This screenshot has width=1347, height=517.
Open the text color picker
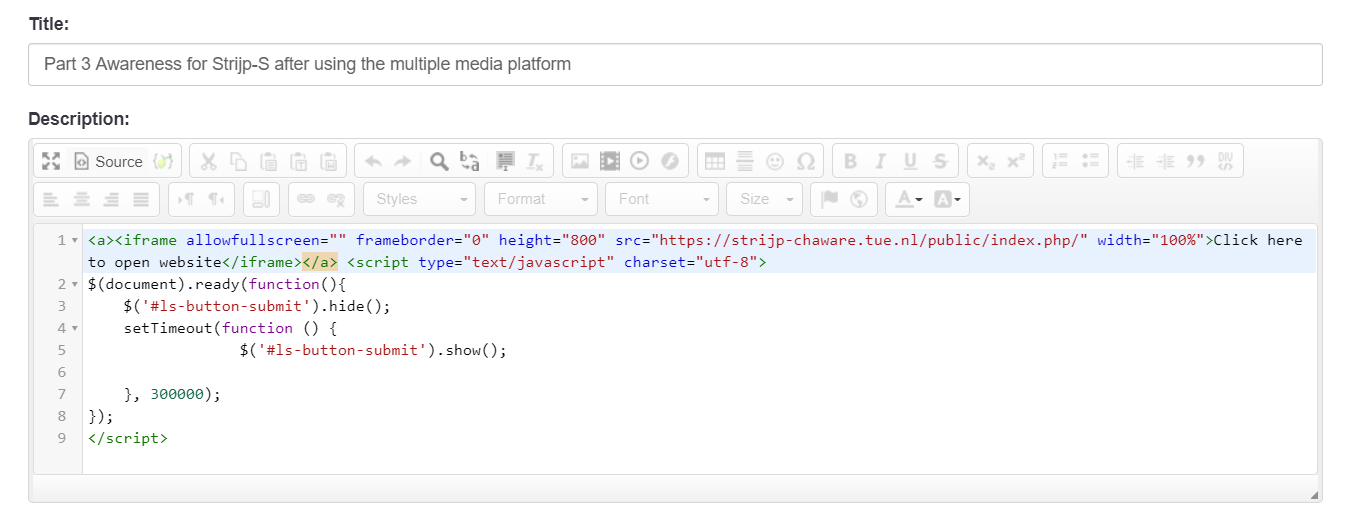[908, 199]
